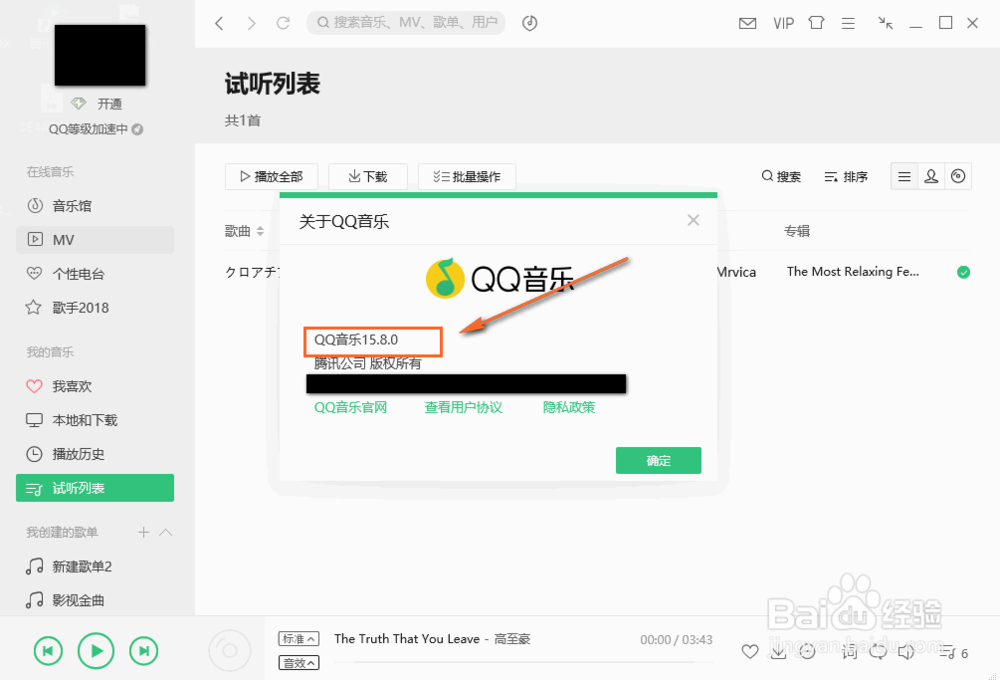The height and width of the screenshot is (680, 1000).
Task: Open the play queue with 6 songs
Action: pos(954,652)
